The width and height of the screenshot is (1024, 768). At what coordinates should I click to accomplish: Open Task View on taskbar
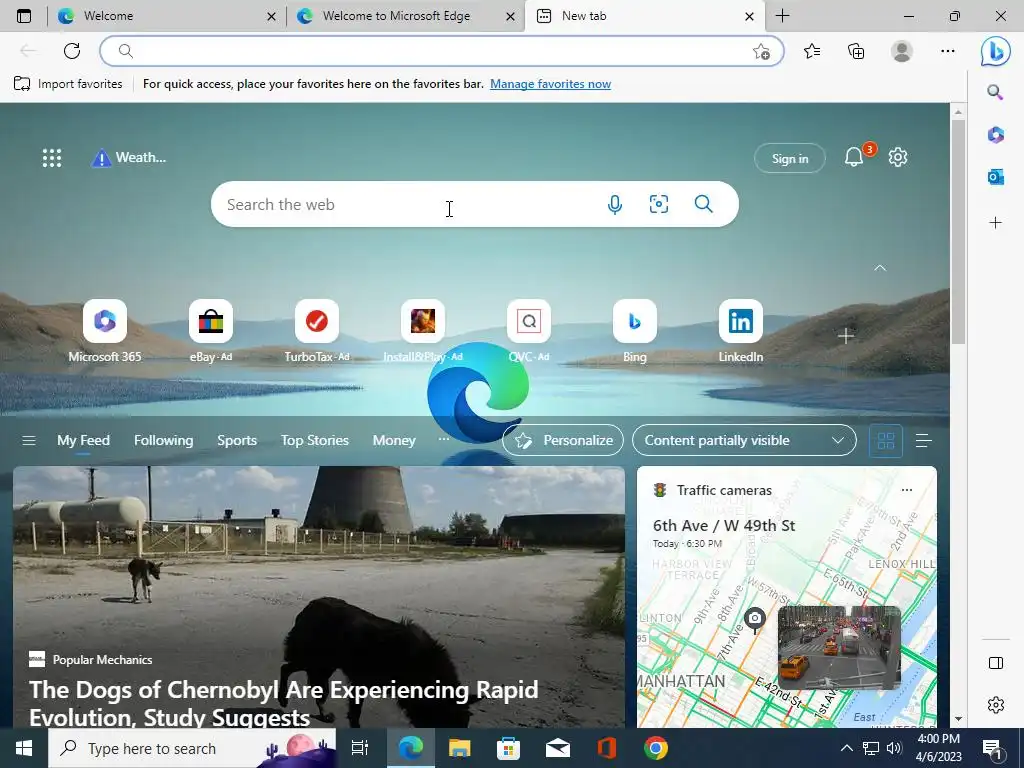(360, 748)
